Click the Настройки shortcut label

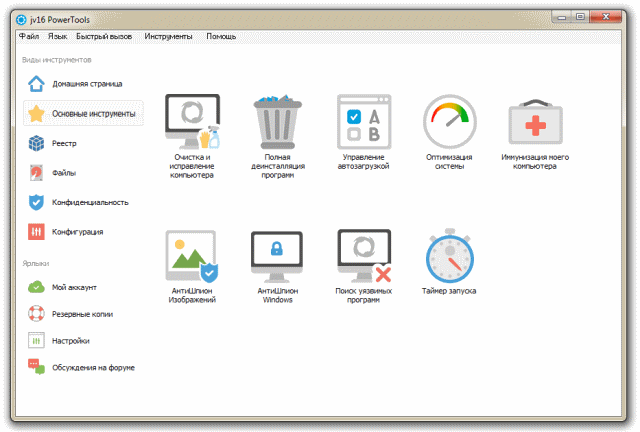click(71, 341)
